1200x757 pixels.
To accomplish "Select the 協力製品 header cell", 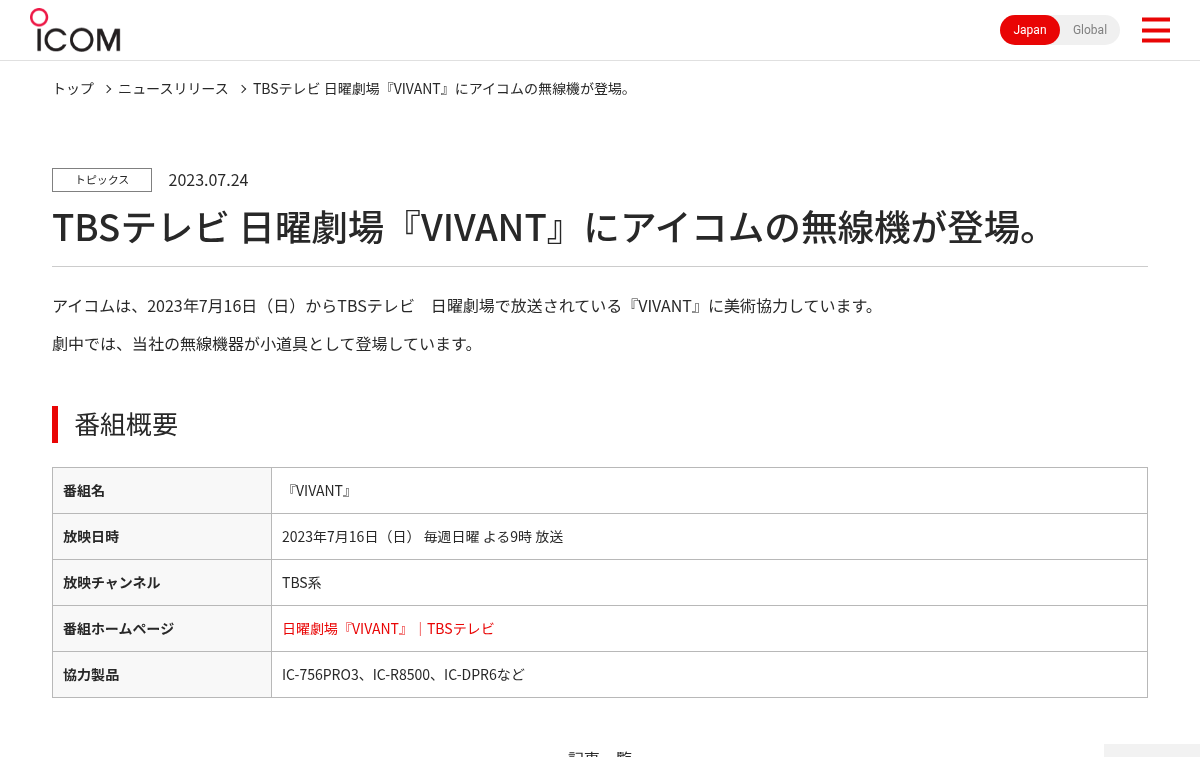I will pyautogui.click(x=162, y=675).
